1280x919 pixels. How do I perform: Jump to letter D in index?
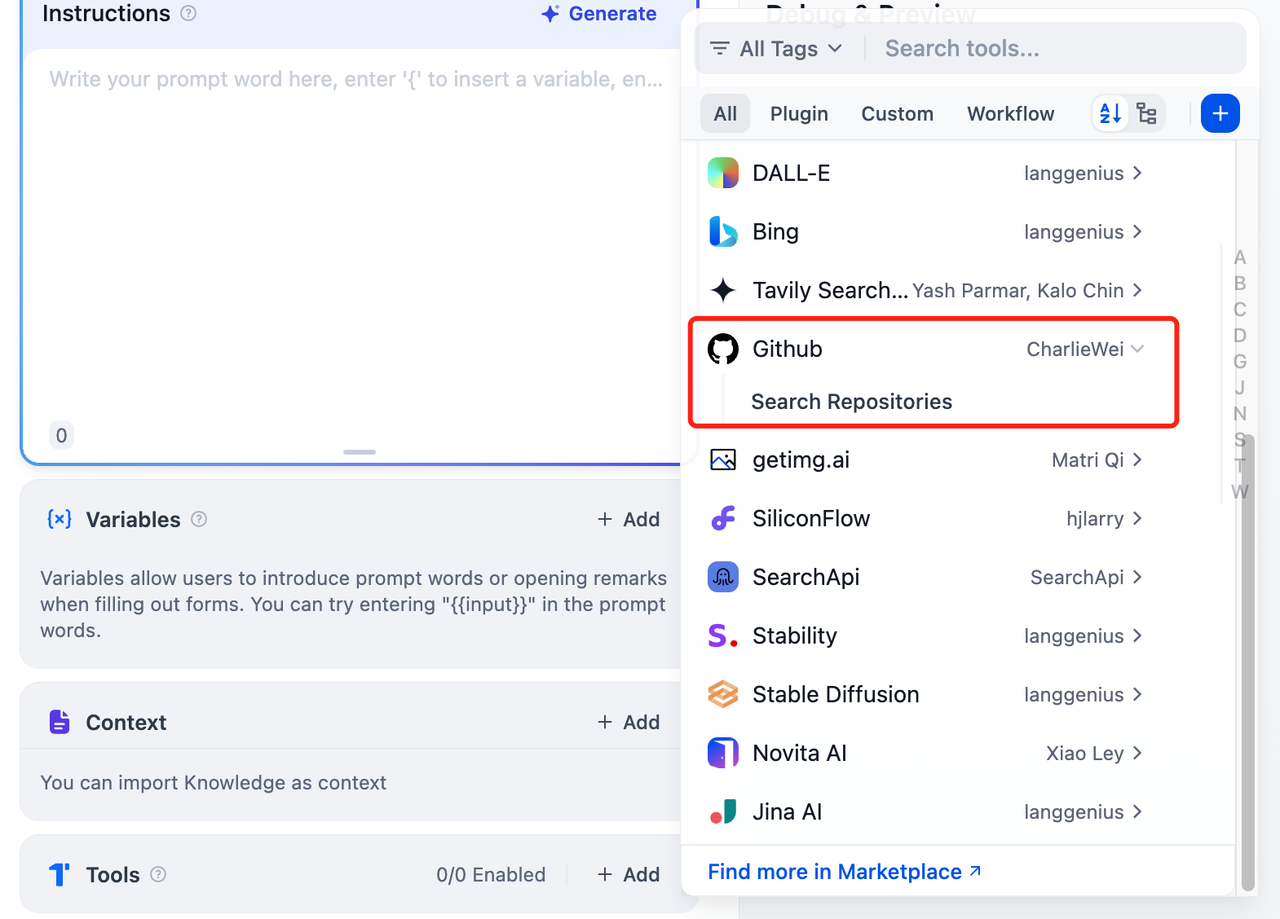coord(1240,336)
